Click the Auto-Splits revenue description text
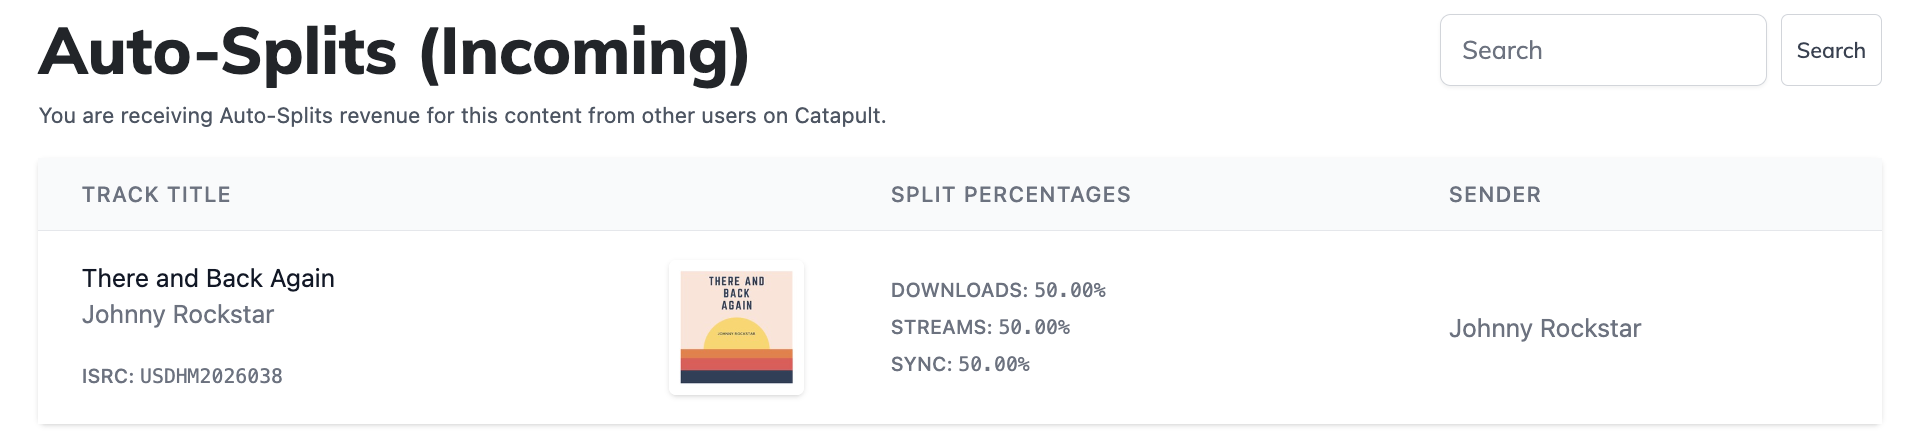The width and height of the screenshot is (1920, 440). tap(462, 116)
